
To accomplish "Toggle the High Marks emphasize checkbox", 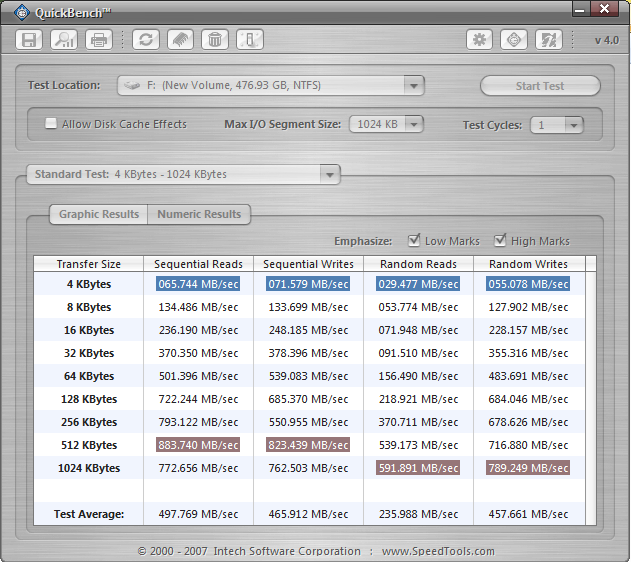I will coord(500,241).
